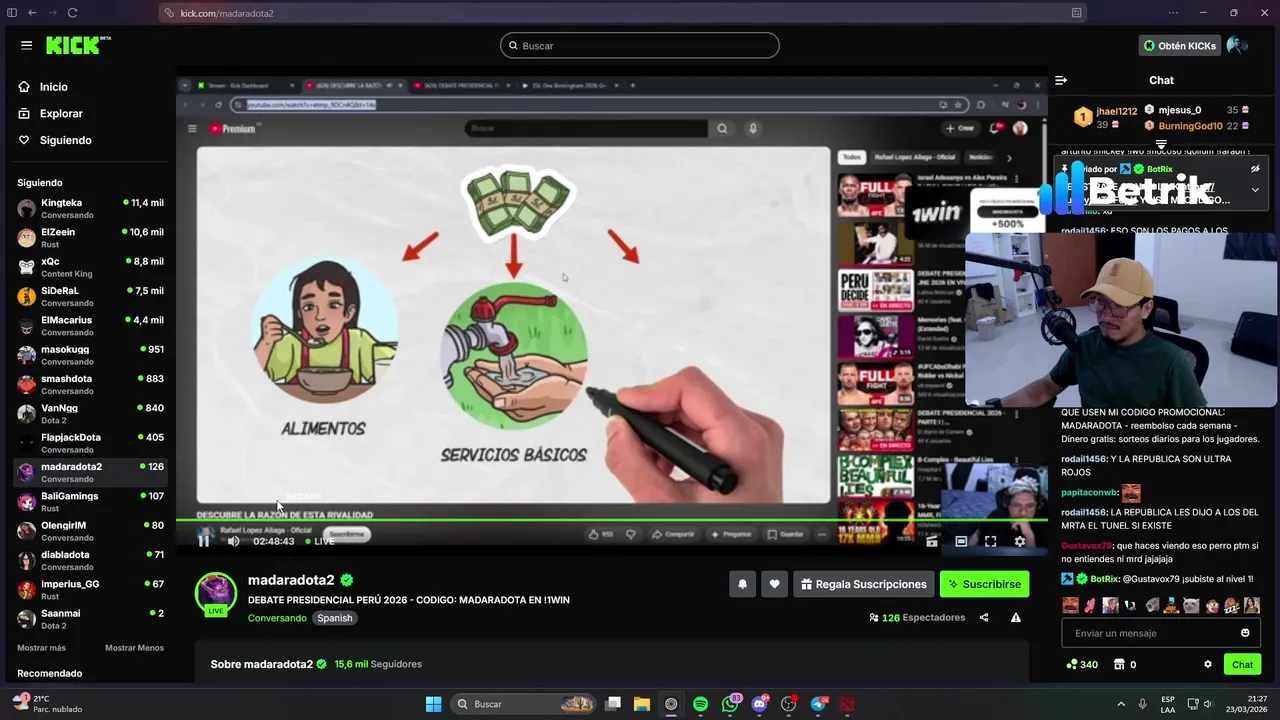This screenshot has height=720, width=1280.
Task: Select the white cat chat emote
Action: tap(1191, 605)
